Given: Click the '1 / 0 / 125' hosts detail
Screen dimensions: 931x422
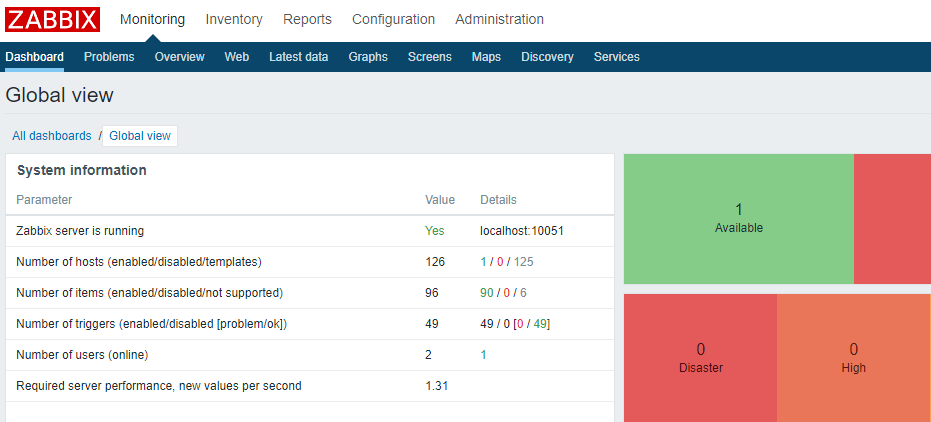Looking at the screenshot, I should (507, 262).
